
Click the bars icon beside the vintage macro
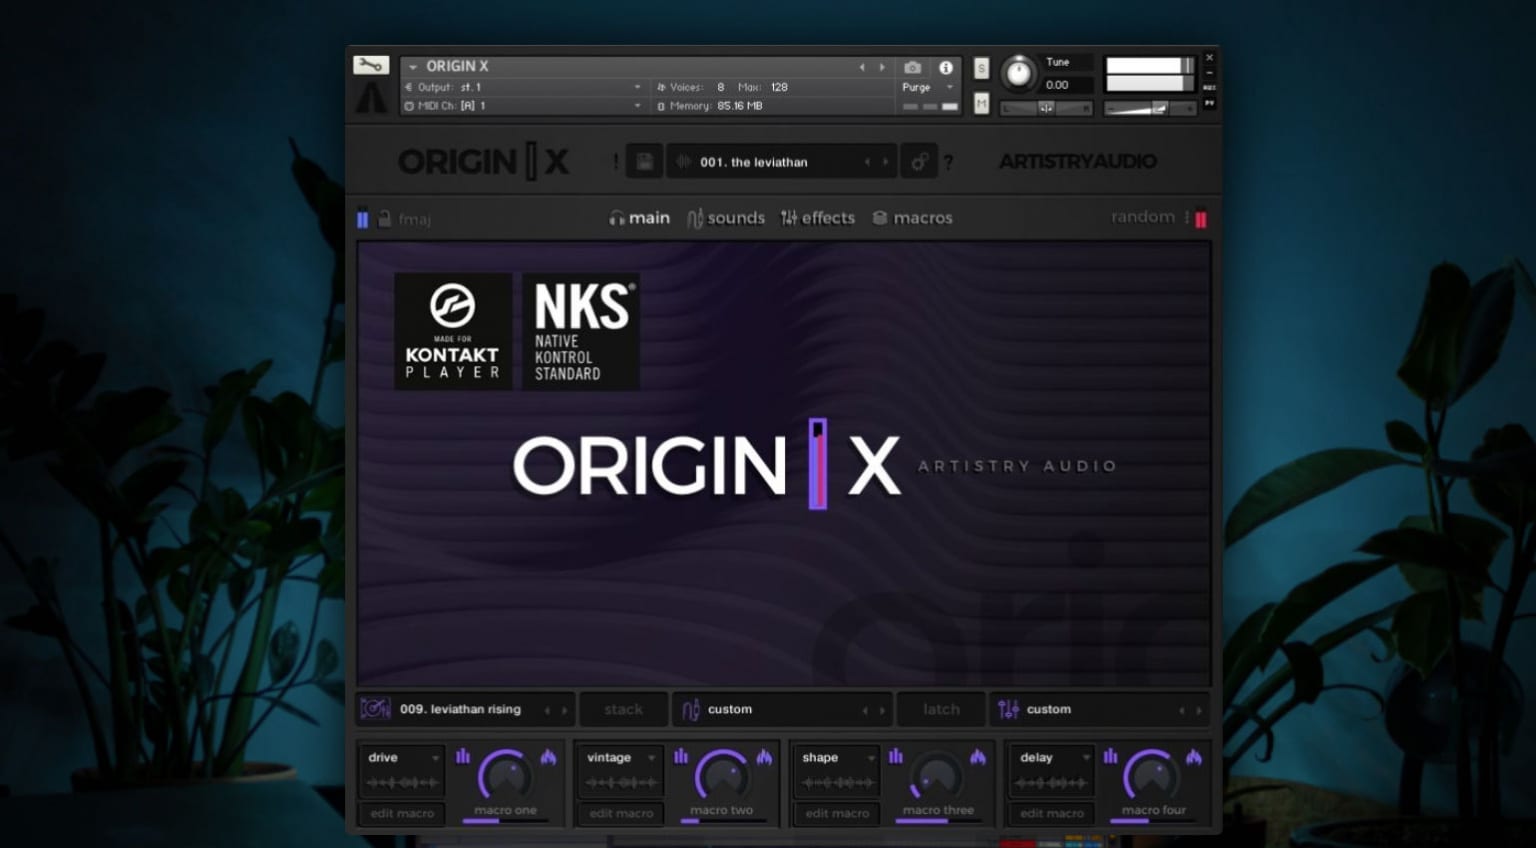[681, 757]
